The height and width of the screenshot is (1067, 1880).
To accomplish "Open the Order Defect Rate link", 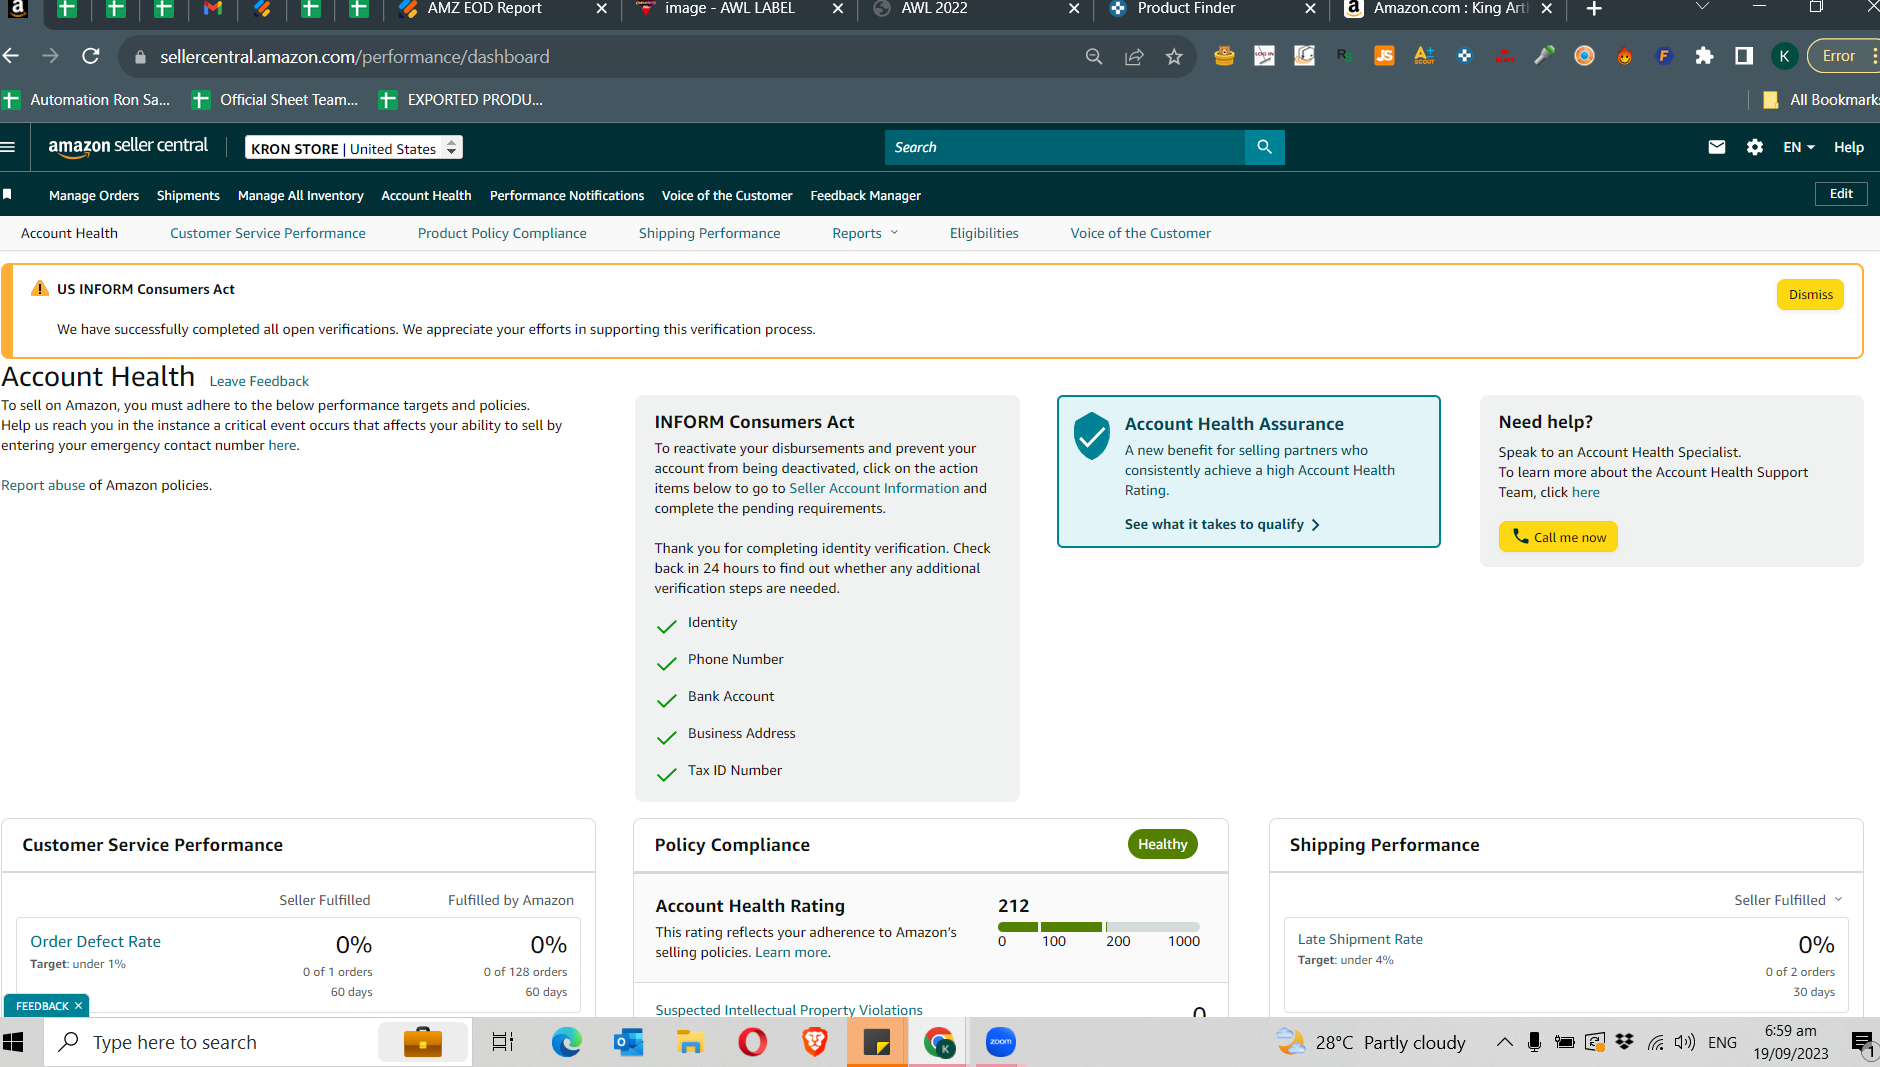I will 95,941.
